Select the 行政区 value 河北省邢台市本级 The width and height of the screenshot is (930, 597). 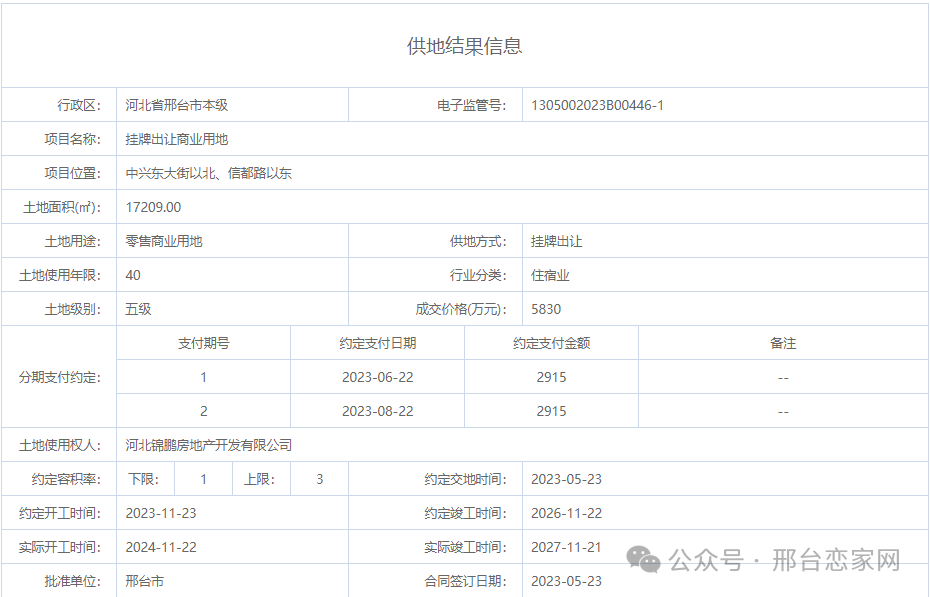[181, 104]
